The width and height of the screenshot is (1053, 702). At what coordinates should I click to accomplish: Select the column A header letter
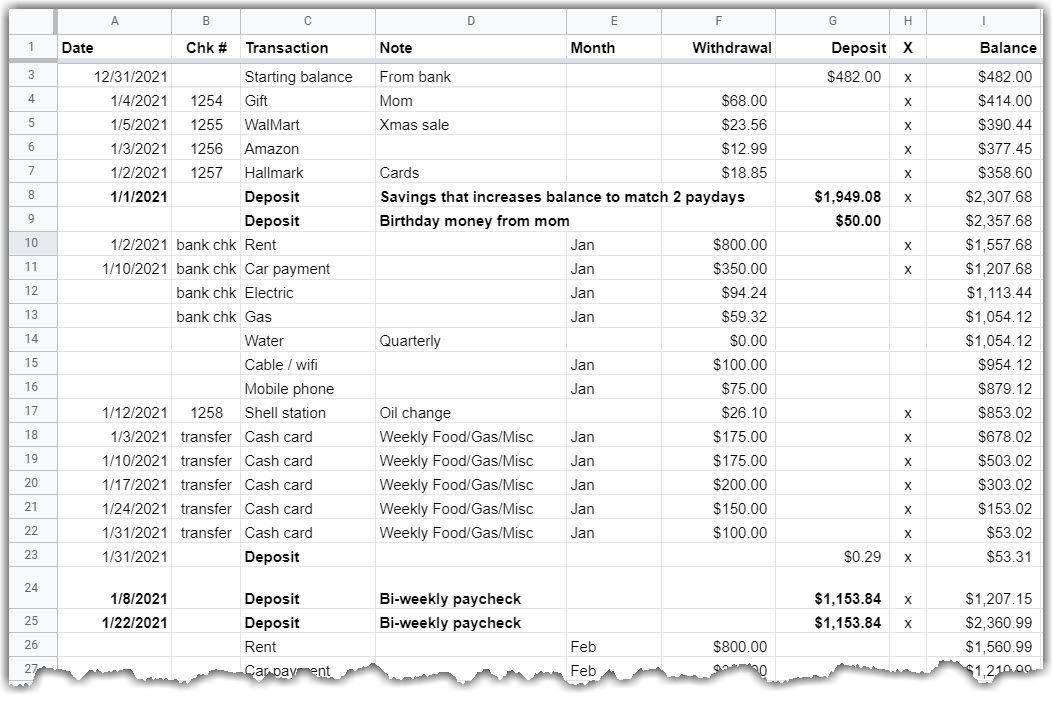pyautogui.click(x=114, y=21)
